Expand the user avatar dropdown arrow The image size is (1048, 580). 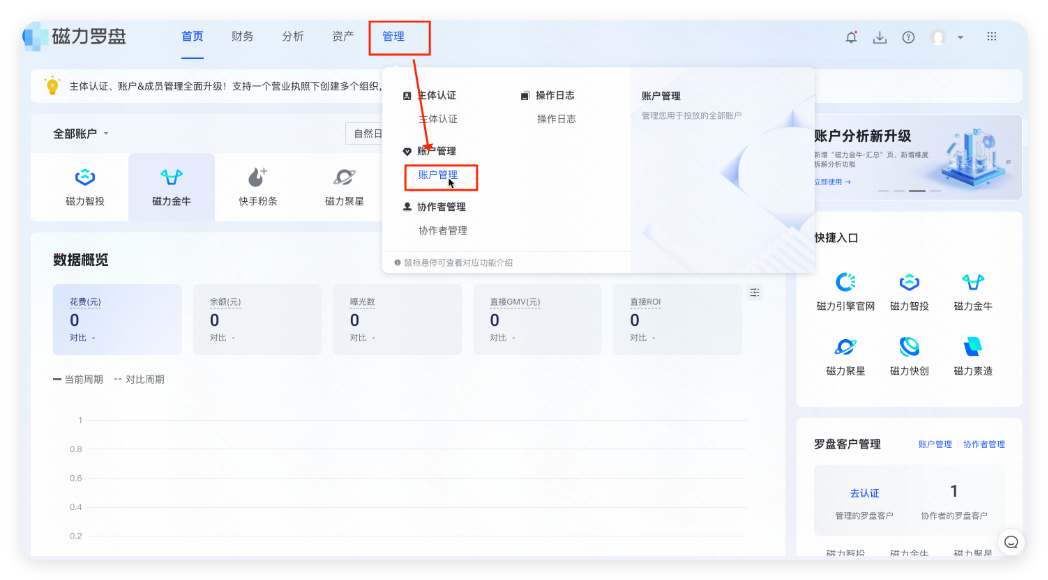(x=960, y=37)
